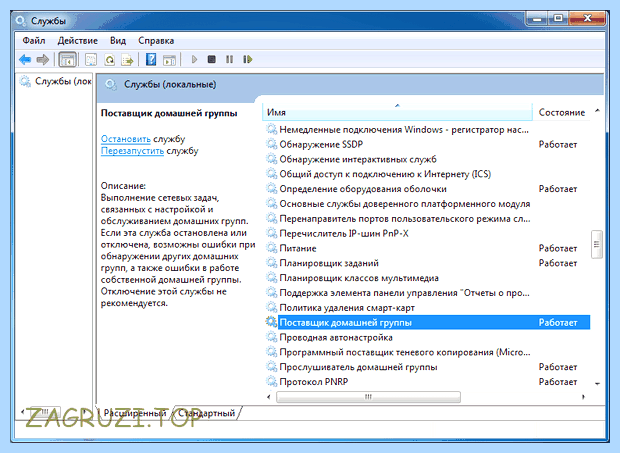Click the Службы (локальные) header gear icon
Image resolution: width=620 pixels, height=453 pixels.
point(111,84)
